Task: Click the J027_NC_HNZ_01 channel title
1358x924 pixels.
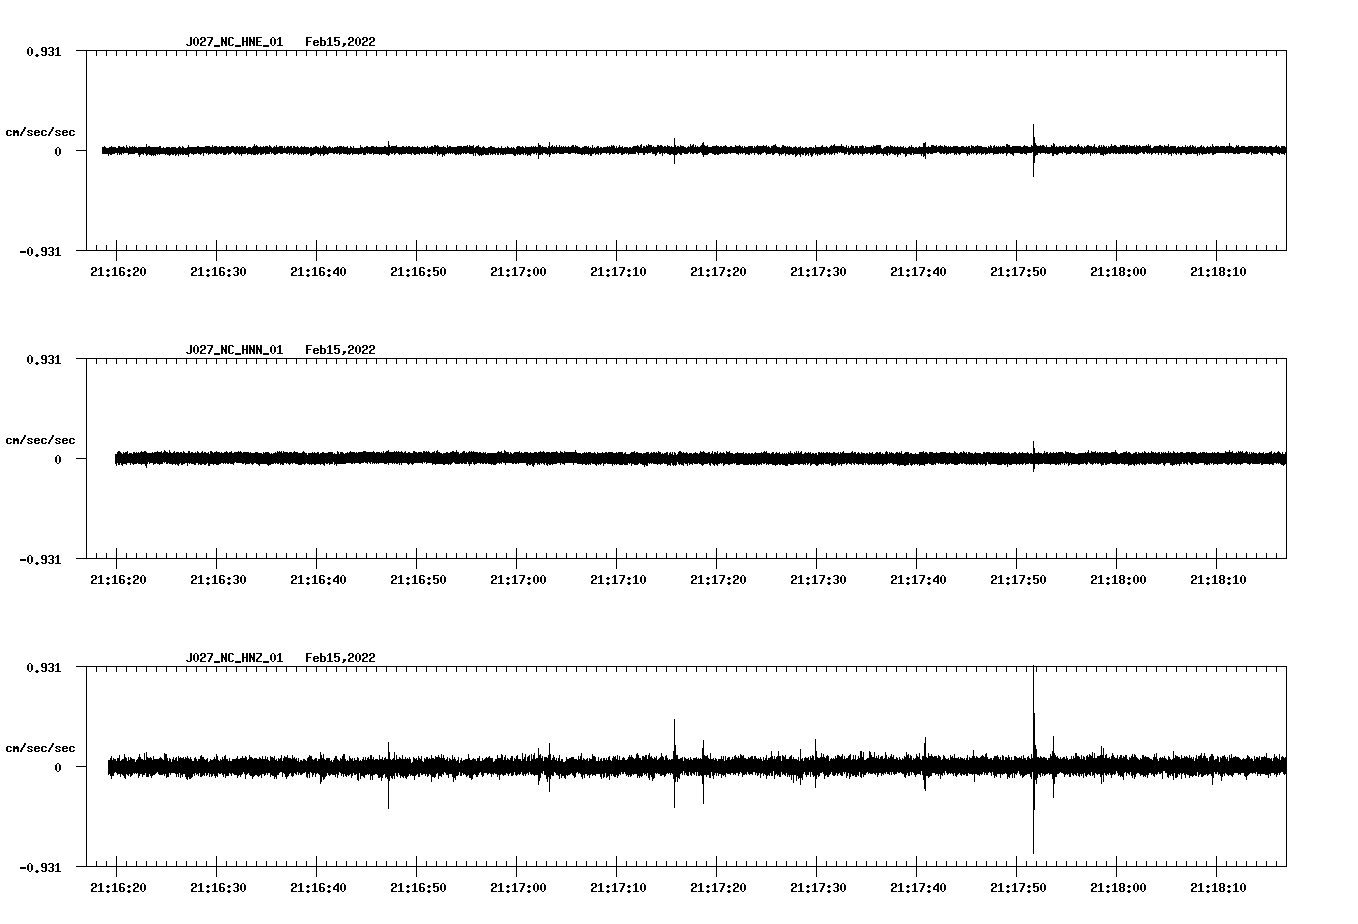Action: tap(234, 658)
